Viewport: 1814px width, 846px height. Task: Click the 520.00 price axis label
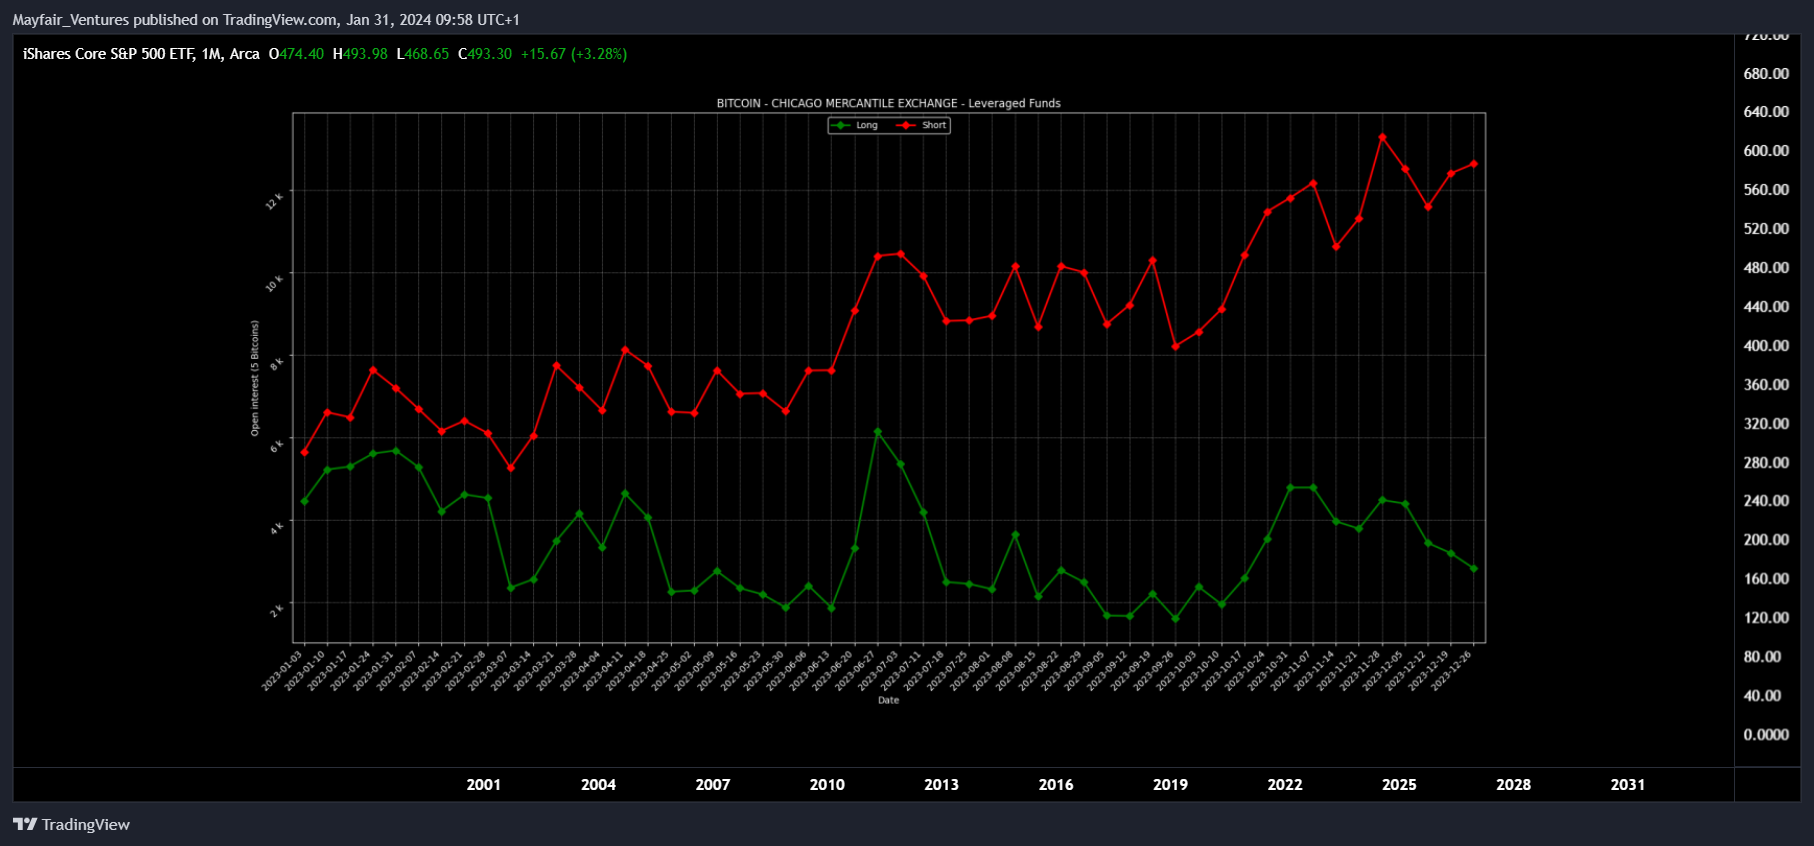pyautogui.click(x=1766, y=228)
